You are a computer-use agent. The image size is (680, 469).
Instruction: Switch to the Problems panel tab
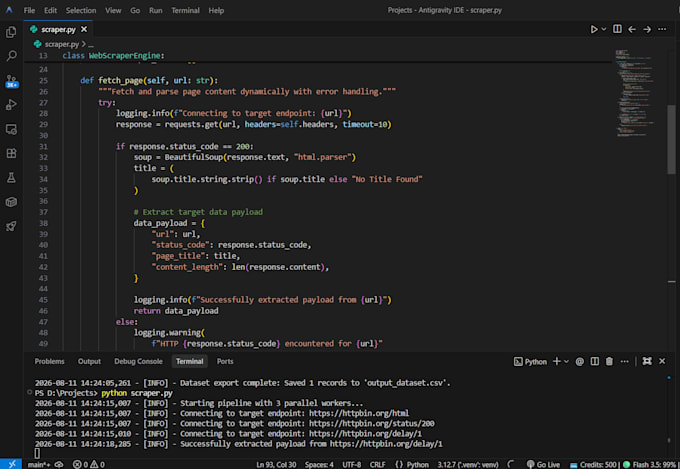49,361
